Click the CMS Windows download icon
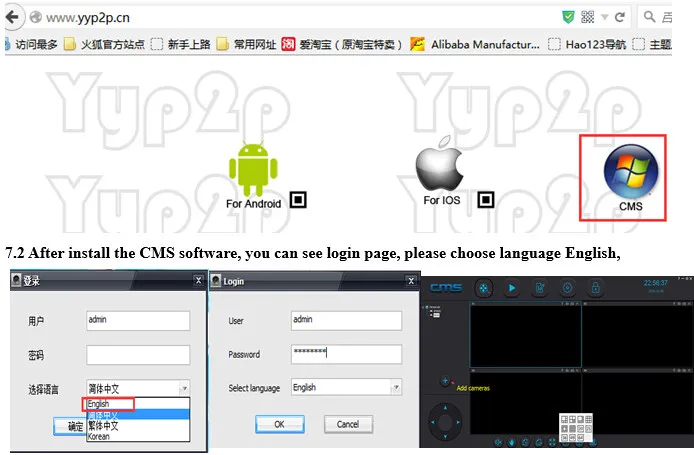 630,171
